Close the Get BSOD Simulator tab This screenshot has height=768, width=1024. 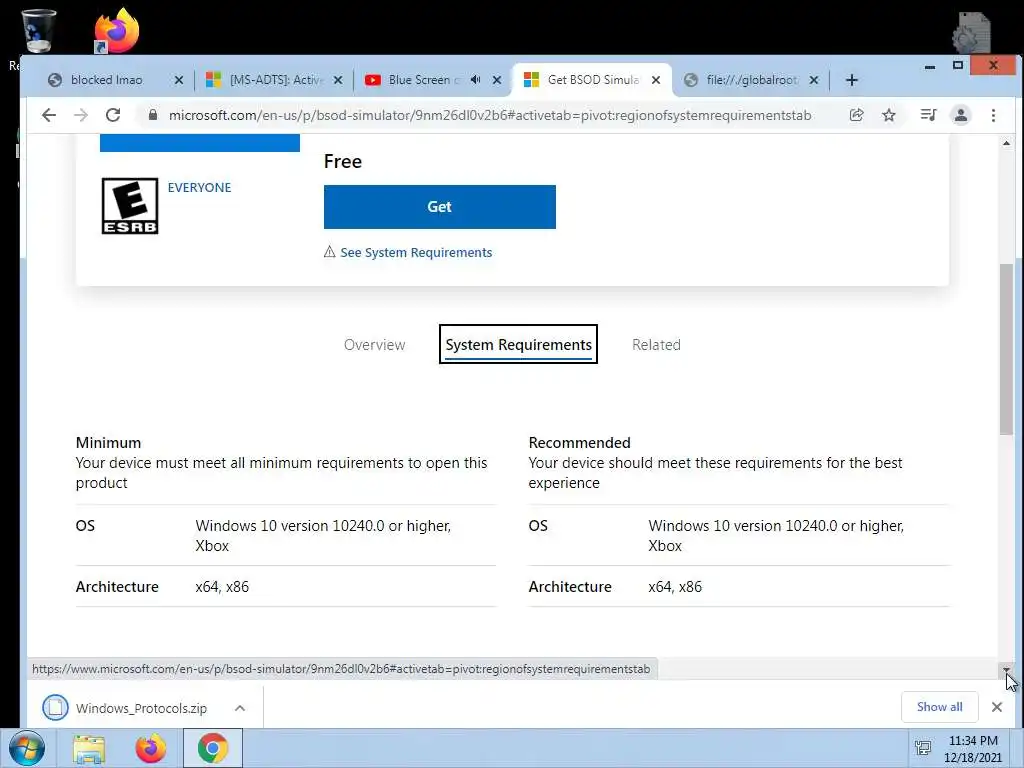tap(656, 80)
